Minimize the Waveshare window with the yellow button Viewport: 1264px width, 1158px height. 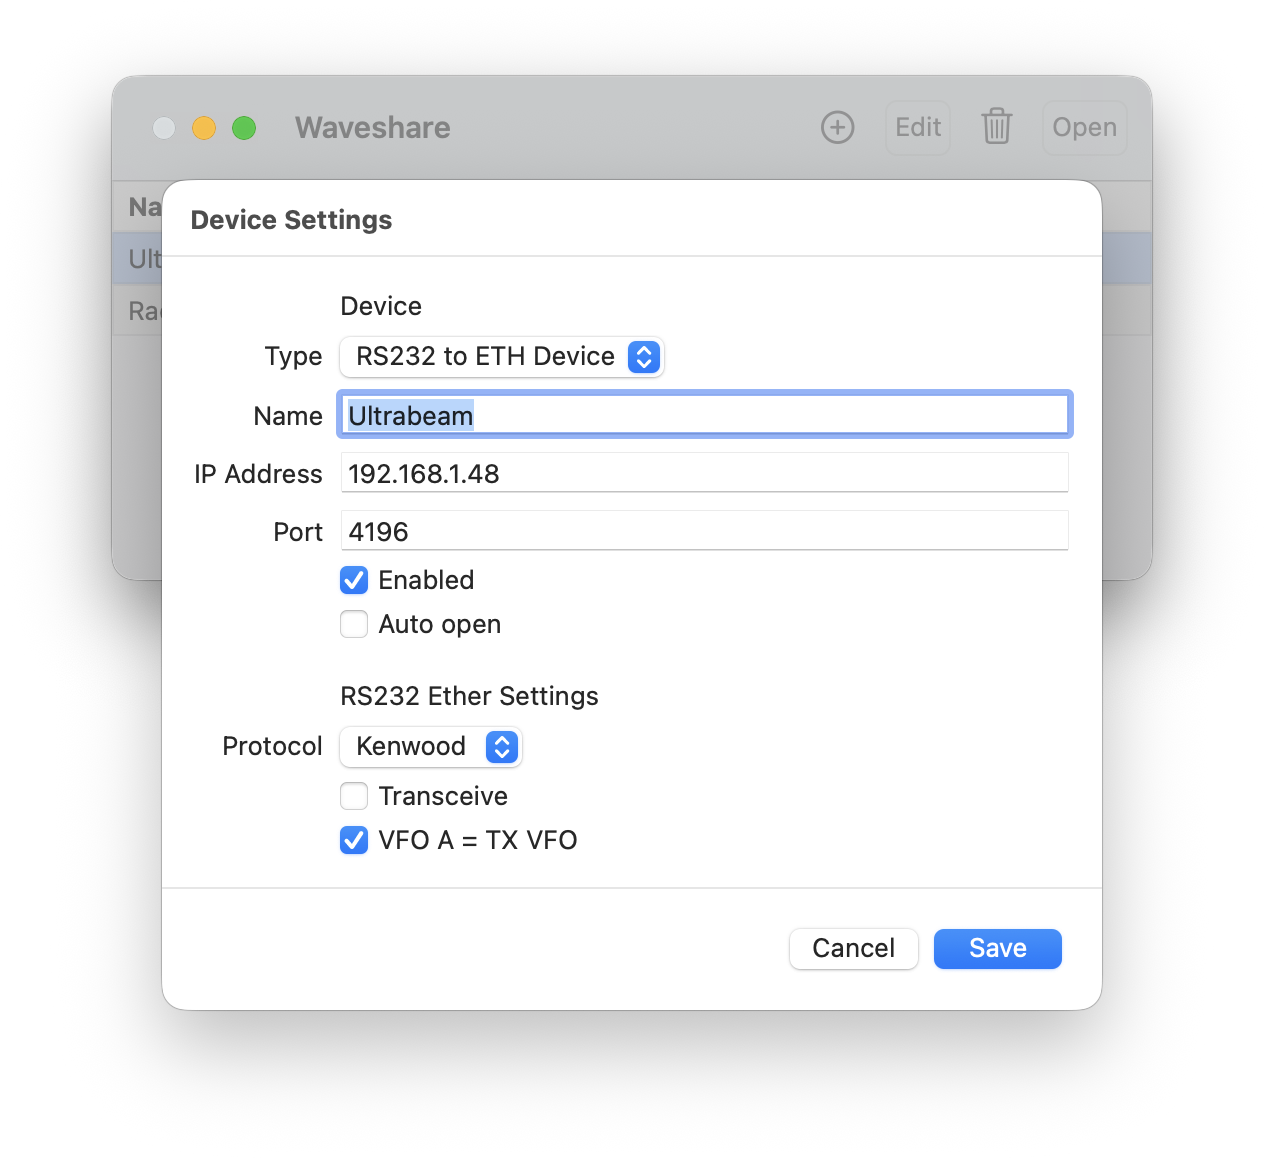(204, 128)
